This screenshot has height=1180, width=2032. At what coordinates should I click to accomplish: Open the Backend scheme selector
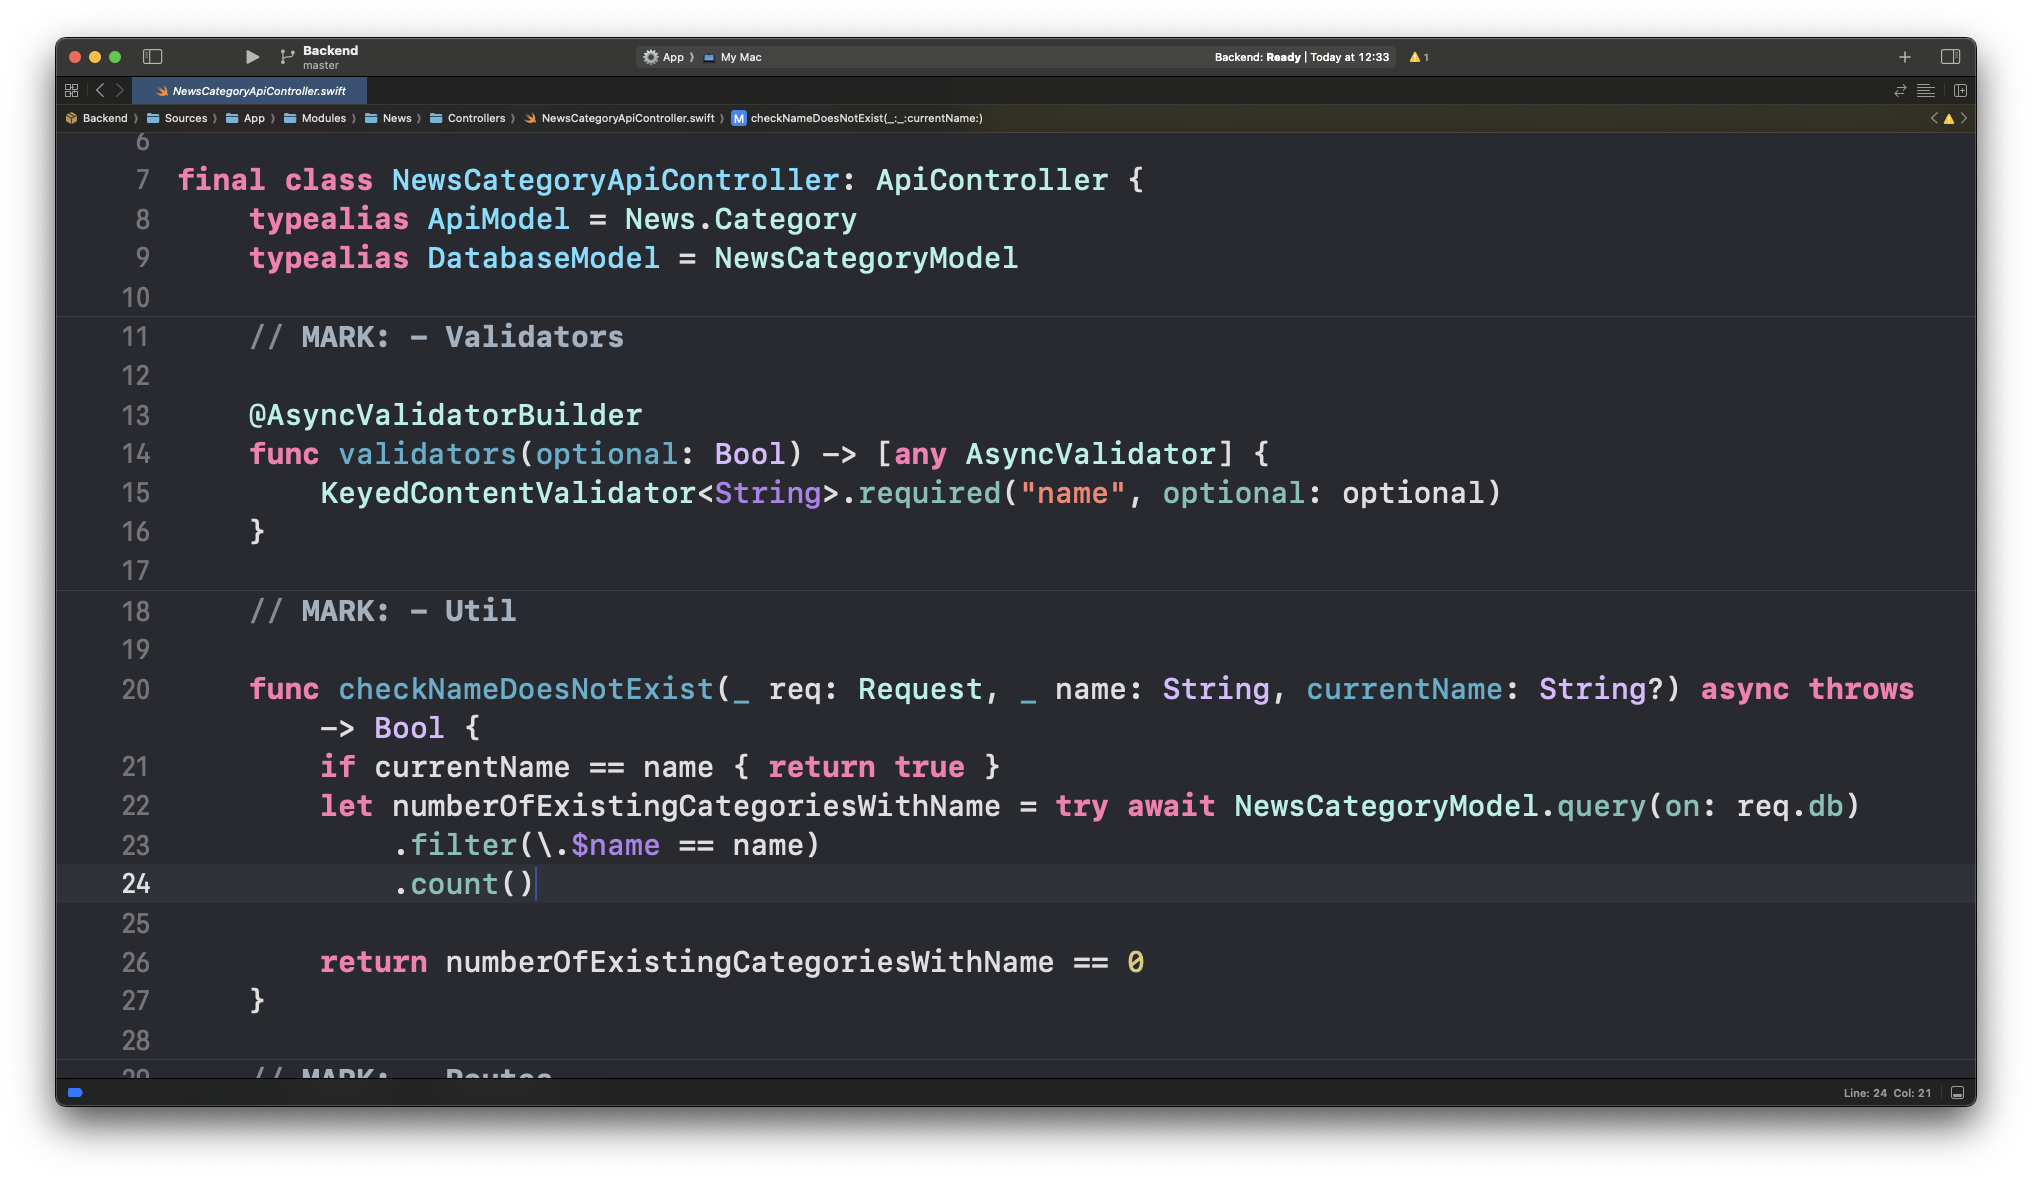click(x=330, y=50)
